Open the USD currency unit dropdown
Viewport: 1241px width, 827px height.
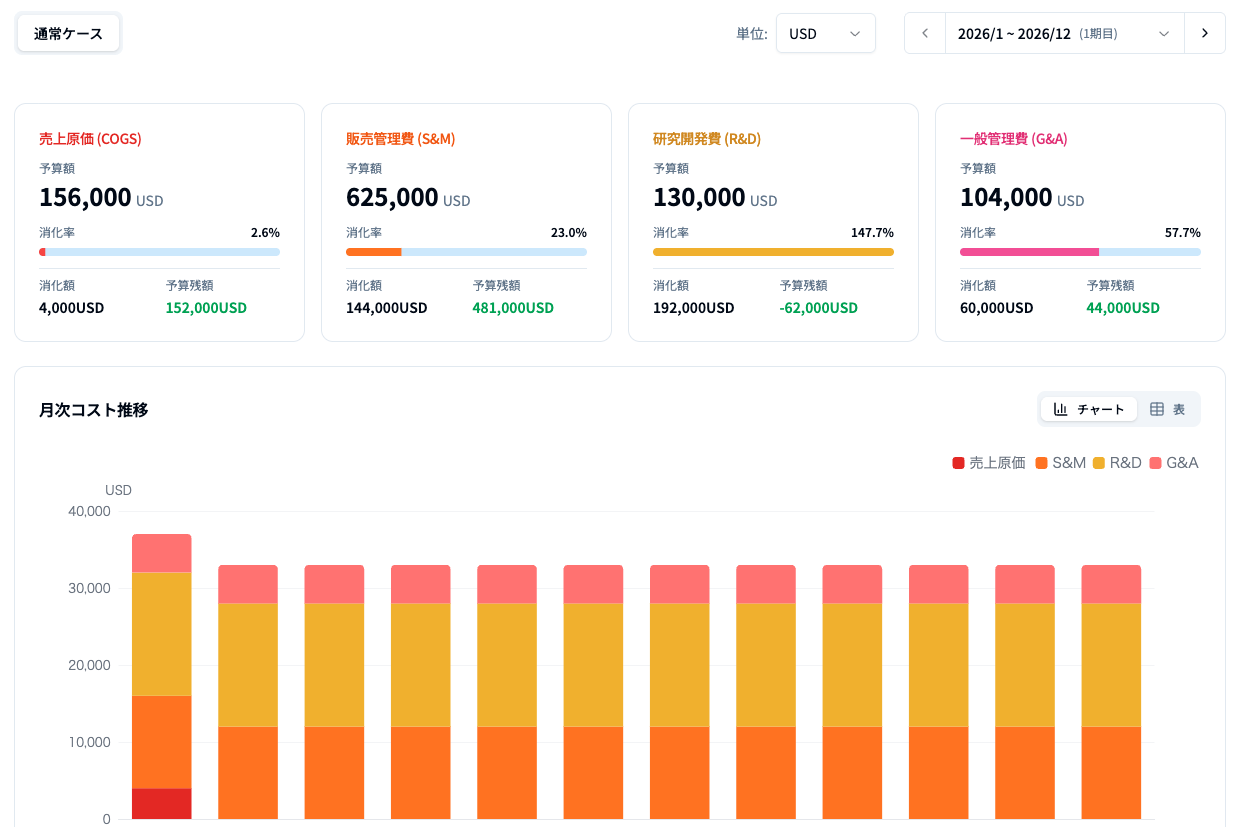pyautogui.click(x=825, y=33)
